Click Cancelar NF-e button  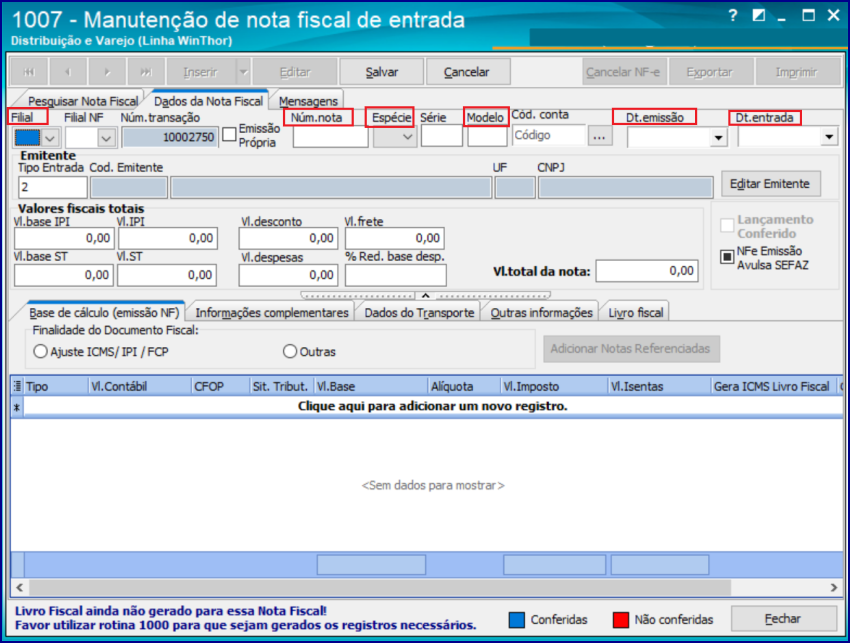pyautogui.click(x=624, y=72)
